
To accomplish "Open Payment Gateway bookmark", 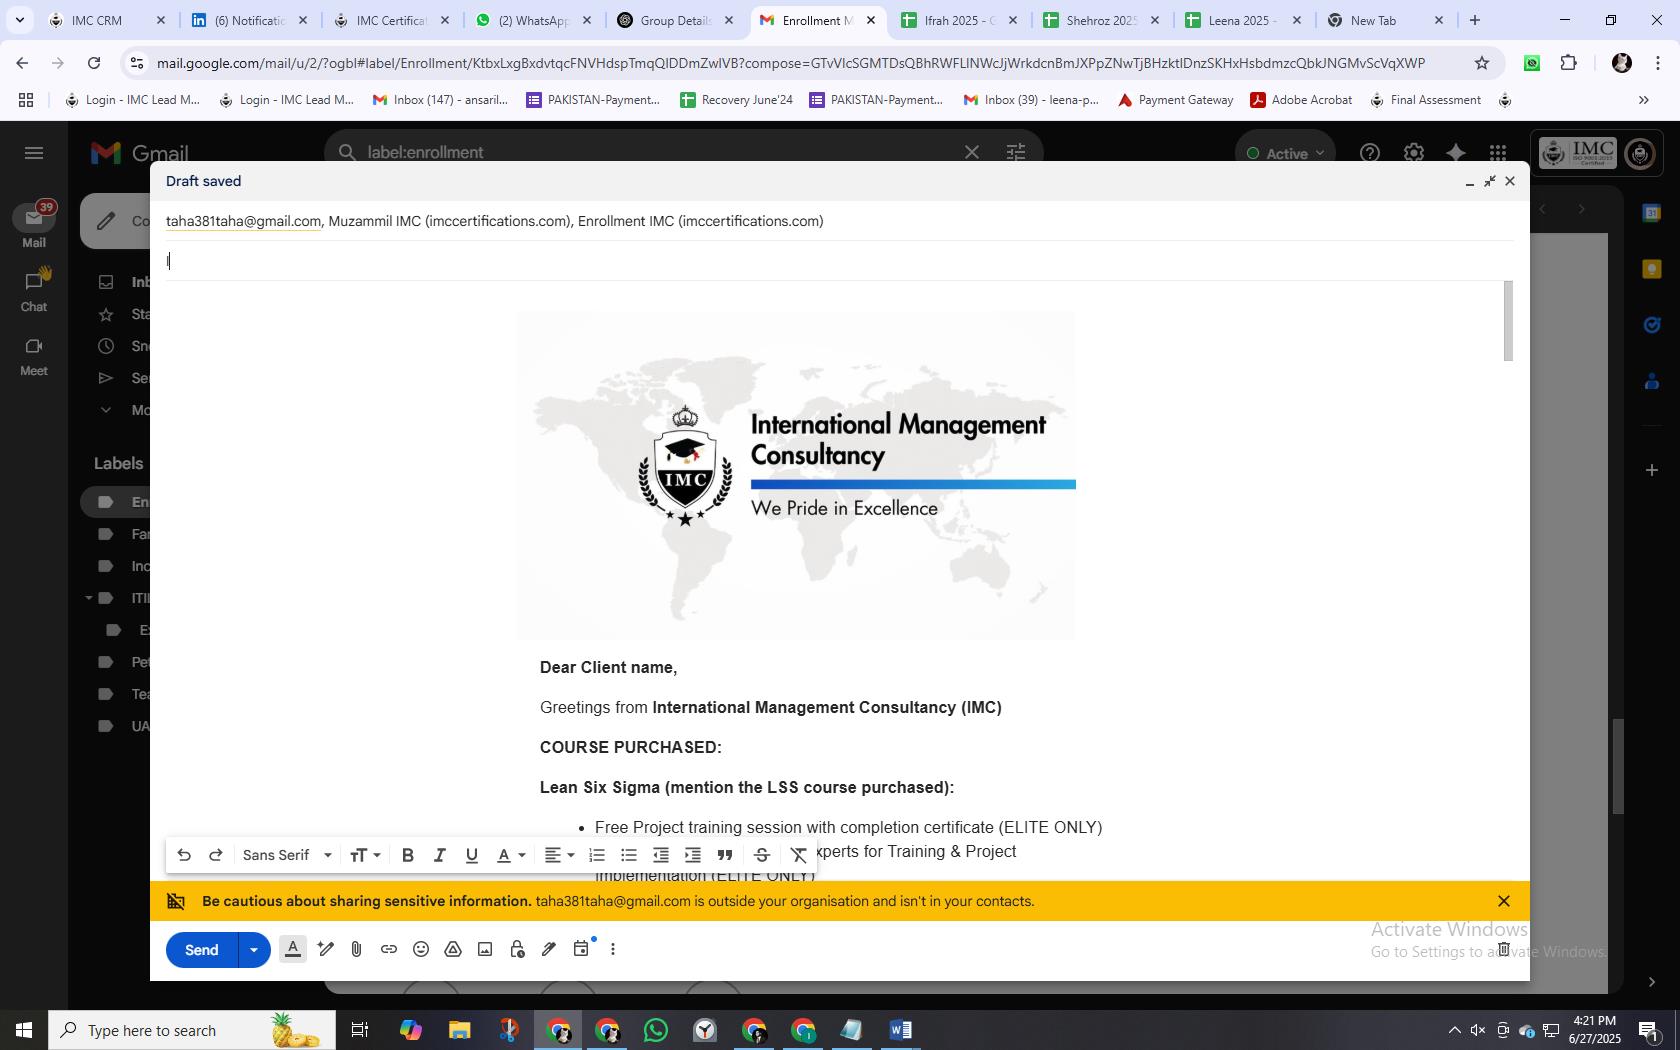I will pyautogui.click(x=1175, y=100).
